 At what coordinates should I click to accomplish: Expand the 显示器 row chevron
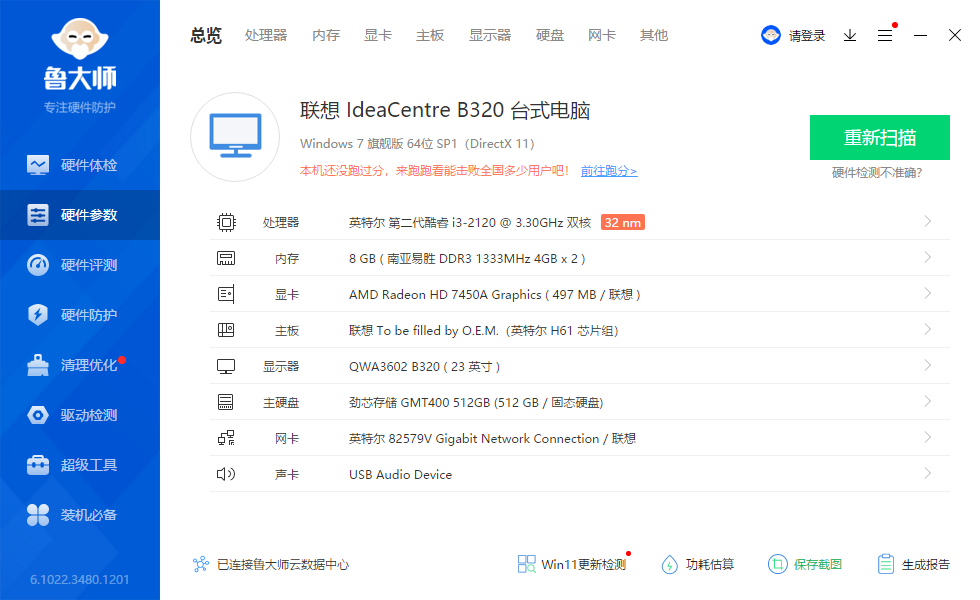coord(928,365)
